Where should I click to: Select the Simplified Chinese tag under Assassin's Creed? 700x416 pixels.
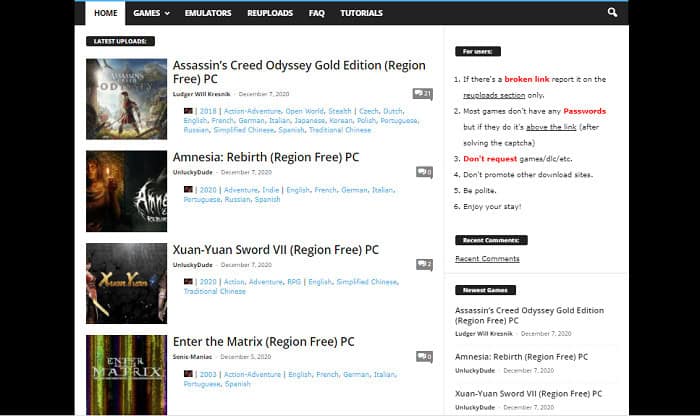(244, 130)
